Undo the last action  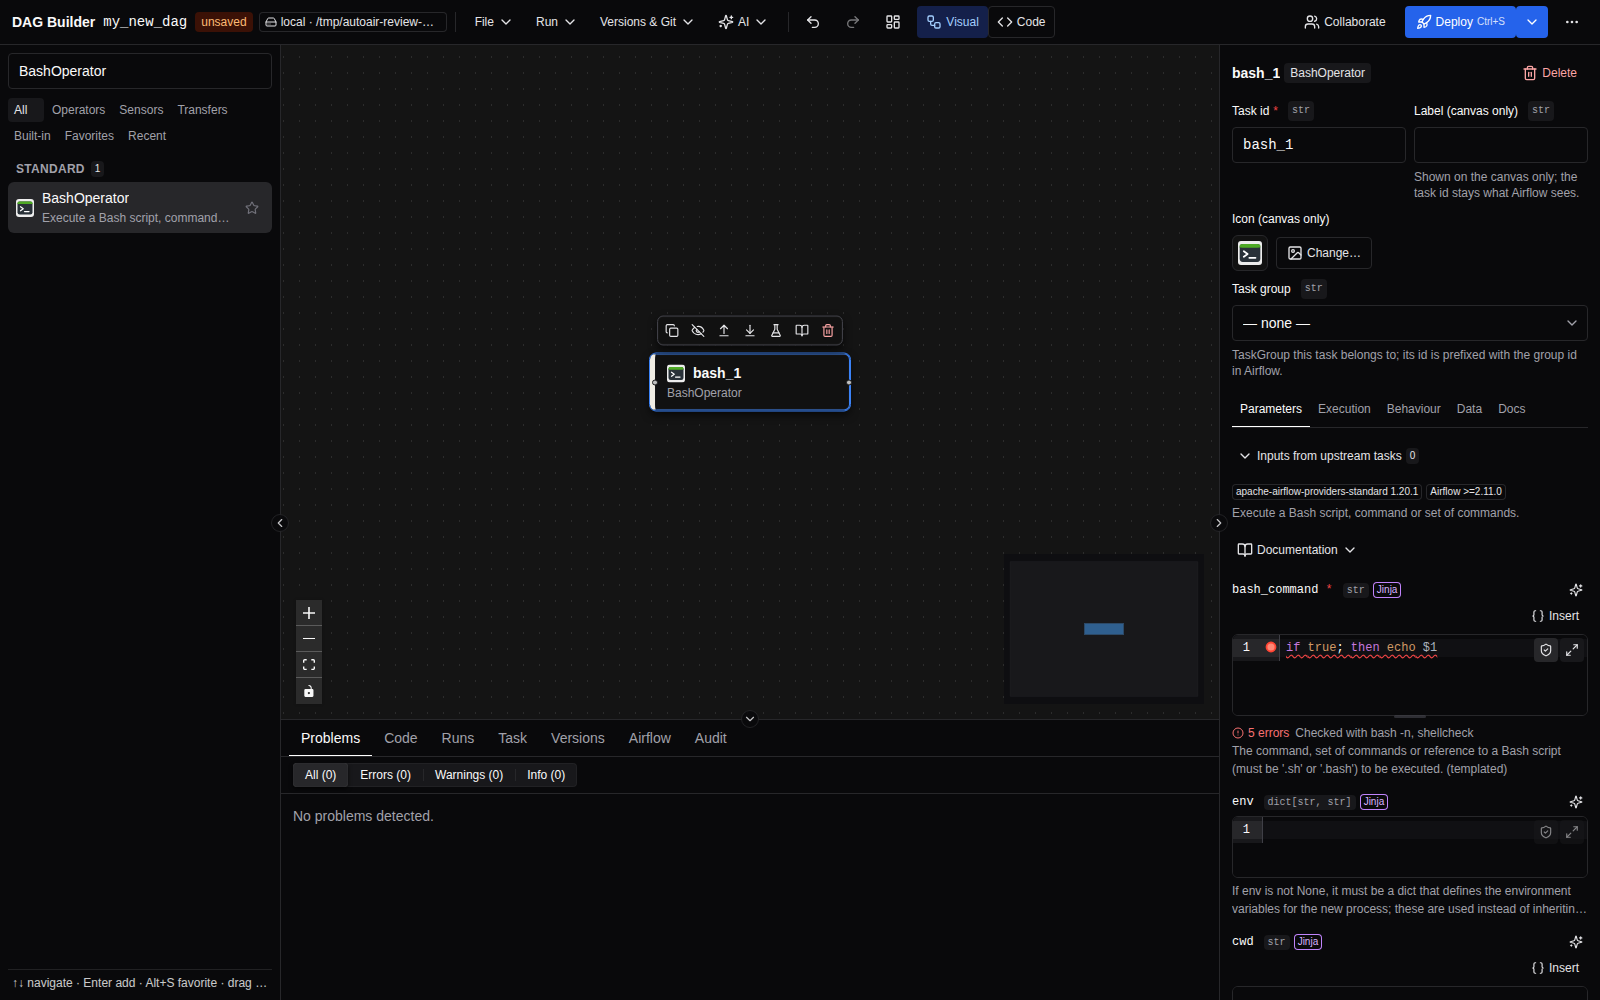coord(813,22)
